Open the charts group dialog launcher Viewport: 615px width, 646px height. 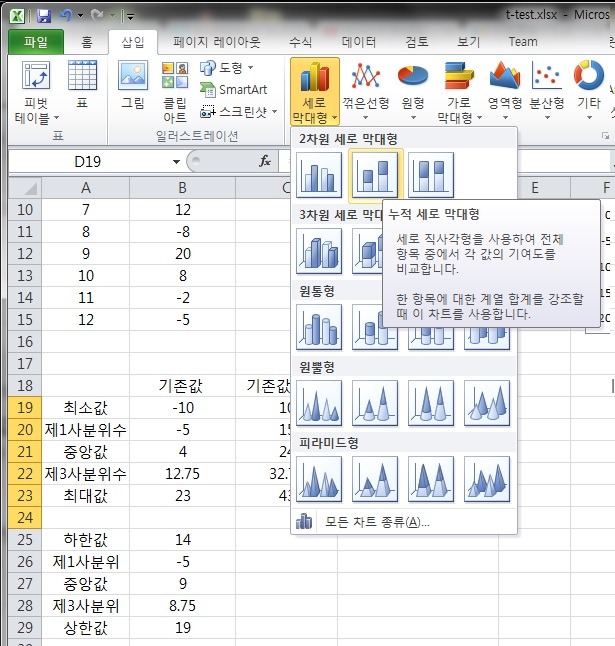click(605, 136)
